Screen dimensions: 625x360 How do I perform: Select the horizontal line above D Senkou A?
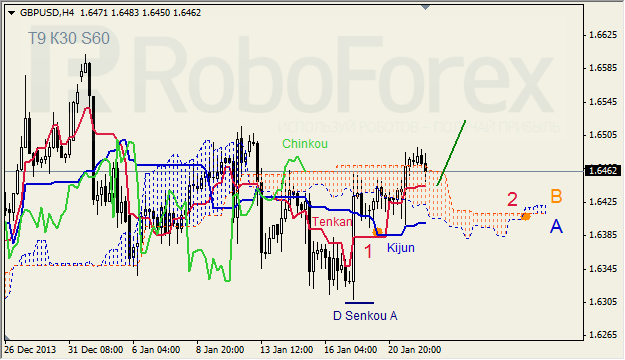(x=359, y=303)
